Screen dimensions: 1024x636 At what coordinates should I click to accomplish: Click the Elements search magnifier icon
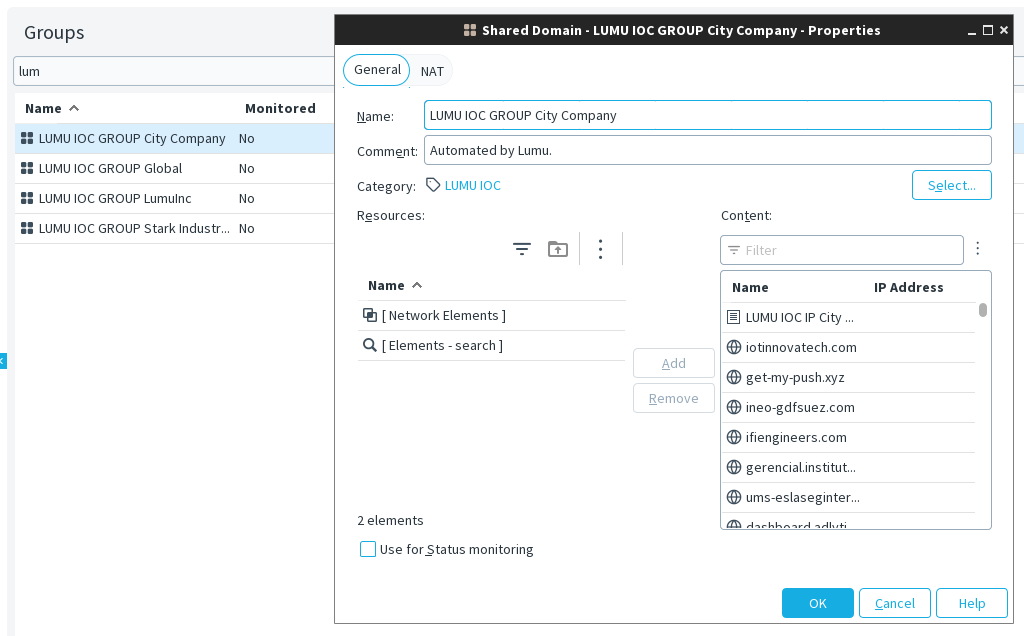click(370, 345)
